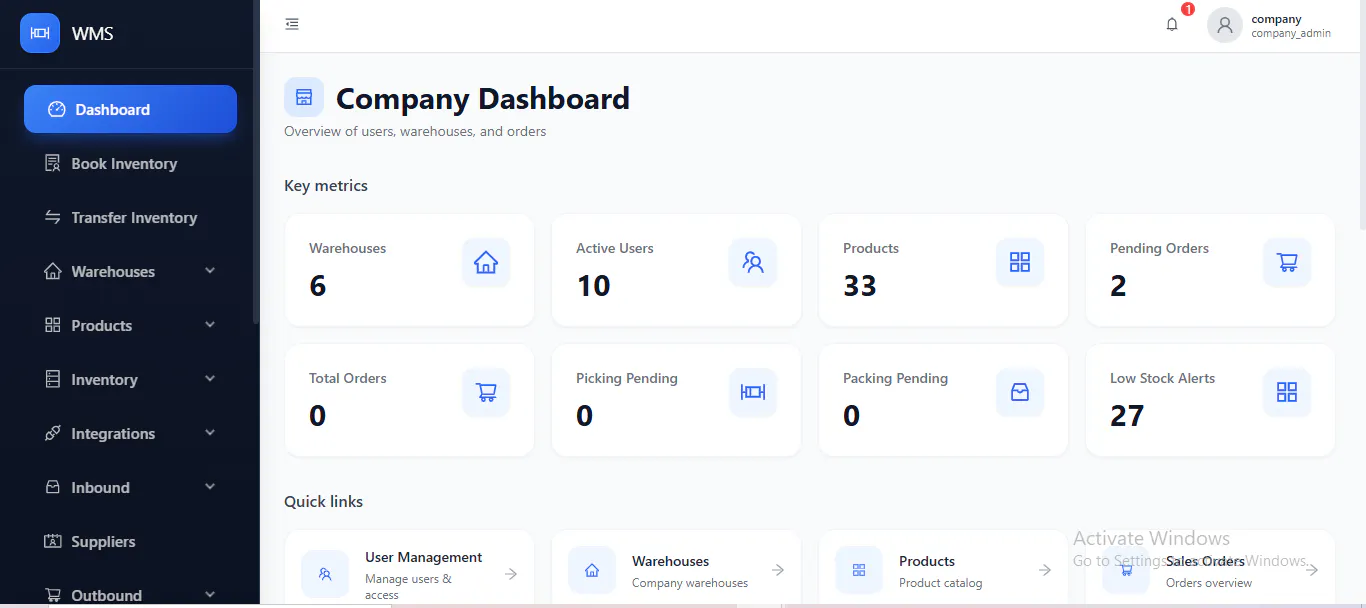Click the Pending Orders count 2
Screen dimensions: 1366x608
point(1118,286)
